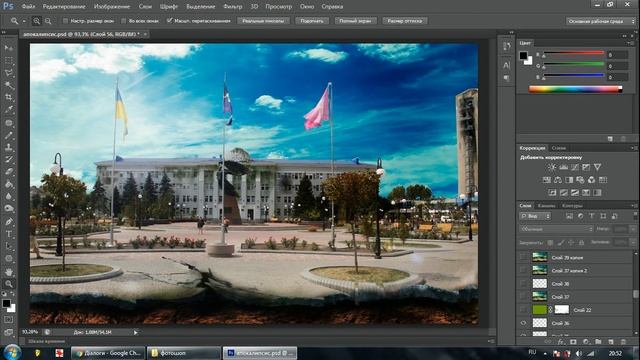The width and height of the screenshot is (640, 360).
Task: Click the 'Подогнать' button
Action: (x=312, y=21)
